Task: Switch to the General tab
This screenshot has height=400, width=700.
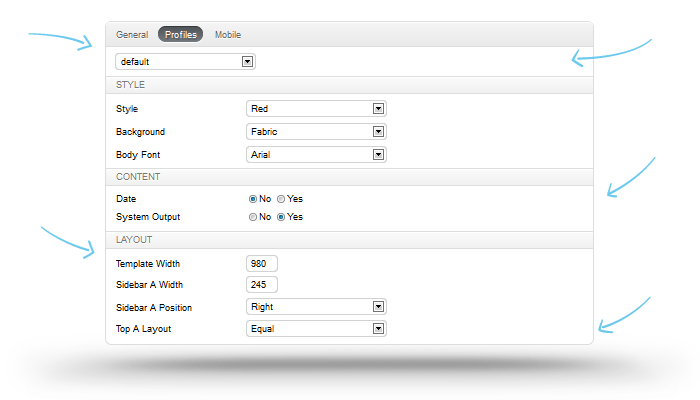Action: [x=132, y=35]
